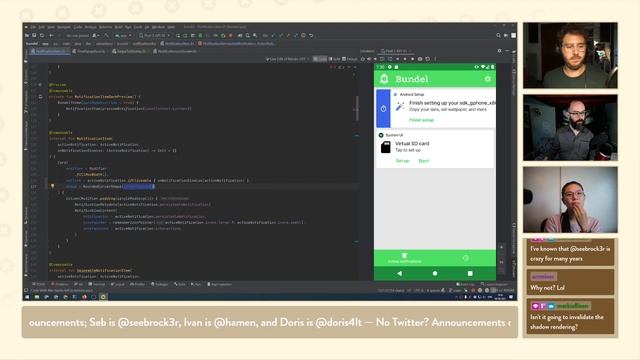The image size is (640, 360).
Task: Open the Window menu
Action: tap(158, 27)
